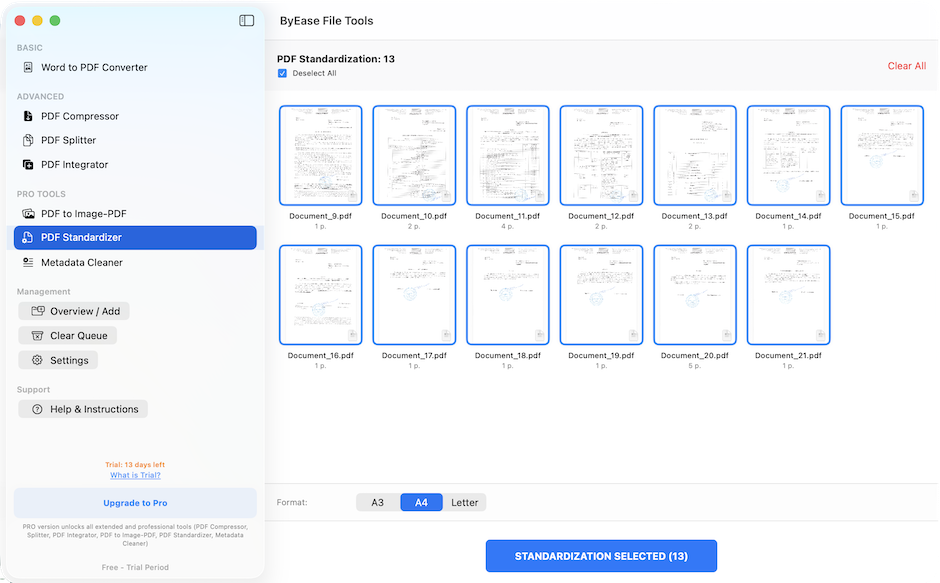Click the file badge on Document_21.pdf thumbnail
This screenshot has height=583, width=940.
click(x=821, y=335)
